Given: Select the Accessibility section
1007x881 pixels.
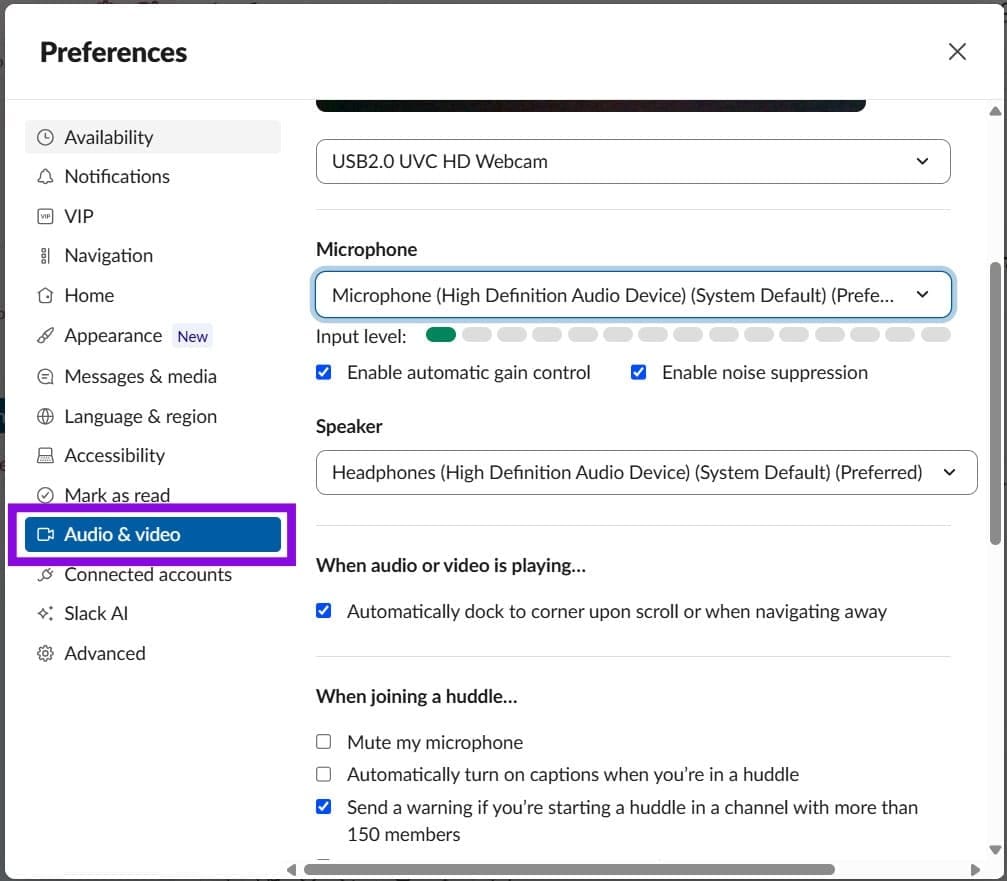Looking at the screenshot, I should tap(153, 455).
